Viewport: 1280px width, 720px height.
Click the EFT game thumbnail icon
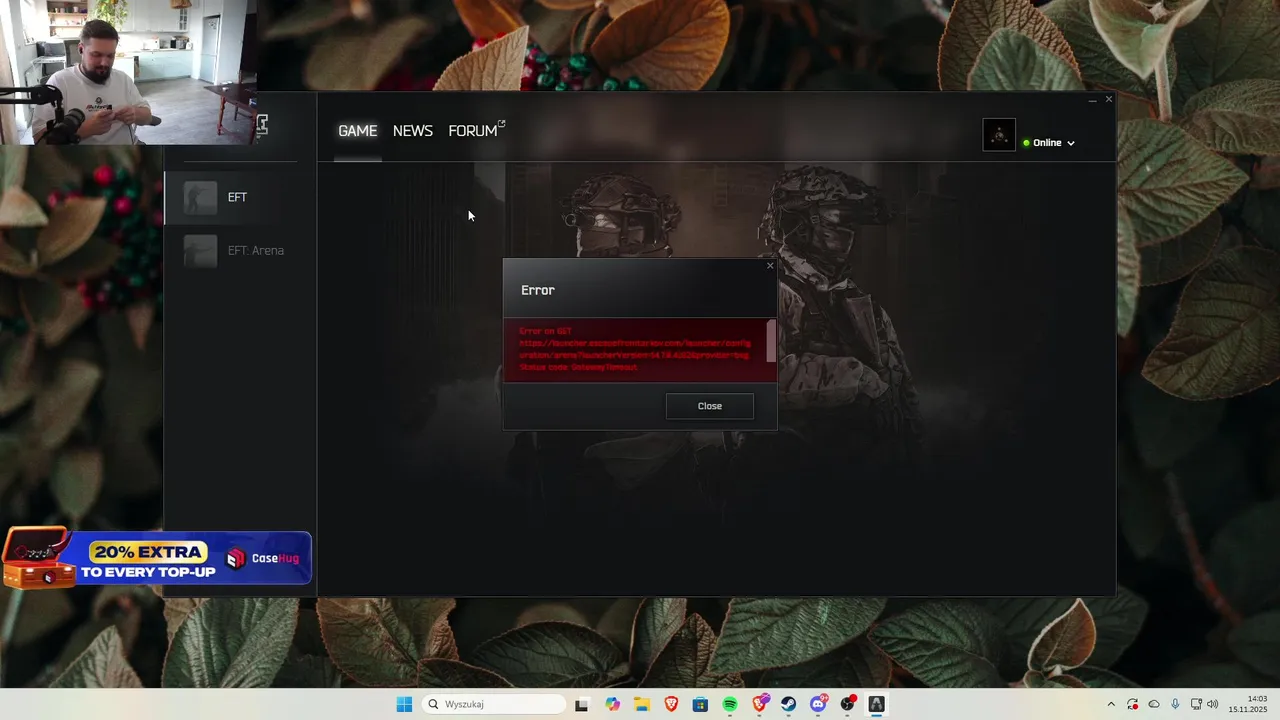(200, 197)
